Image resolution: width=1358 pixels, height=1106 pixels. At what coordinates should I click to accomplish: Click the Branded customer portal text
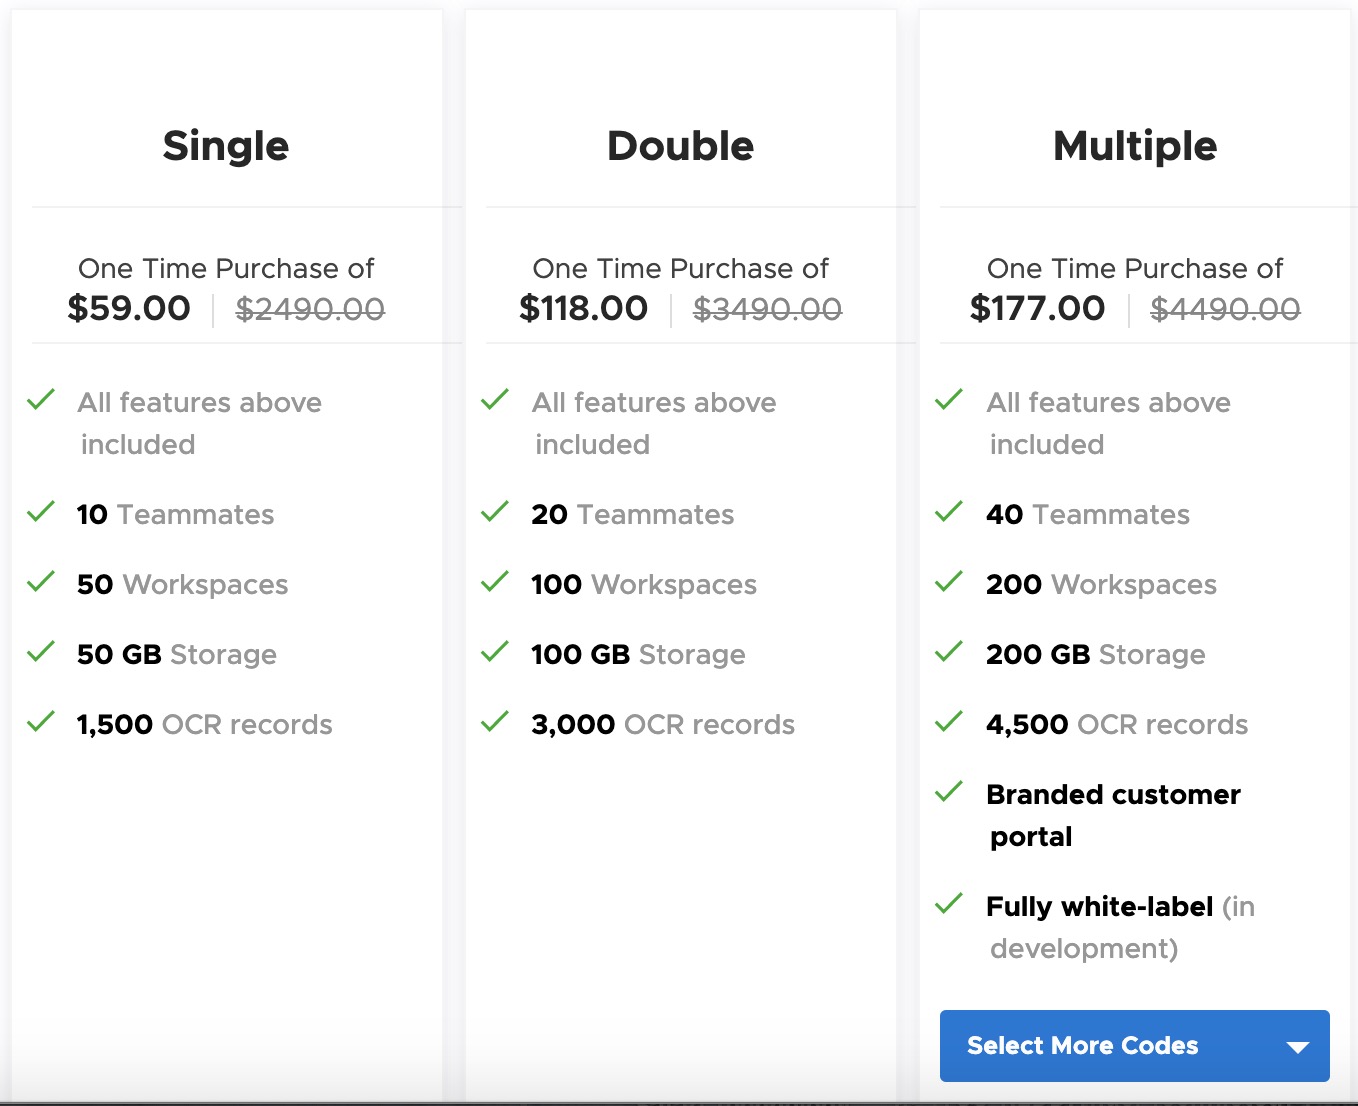coord(1112,814)
